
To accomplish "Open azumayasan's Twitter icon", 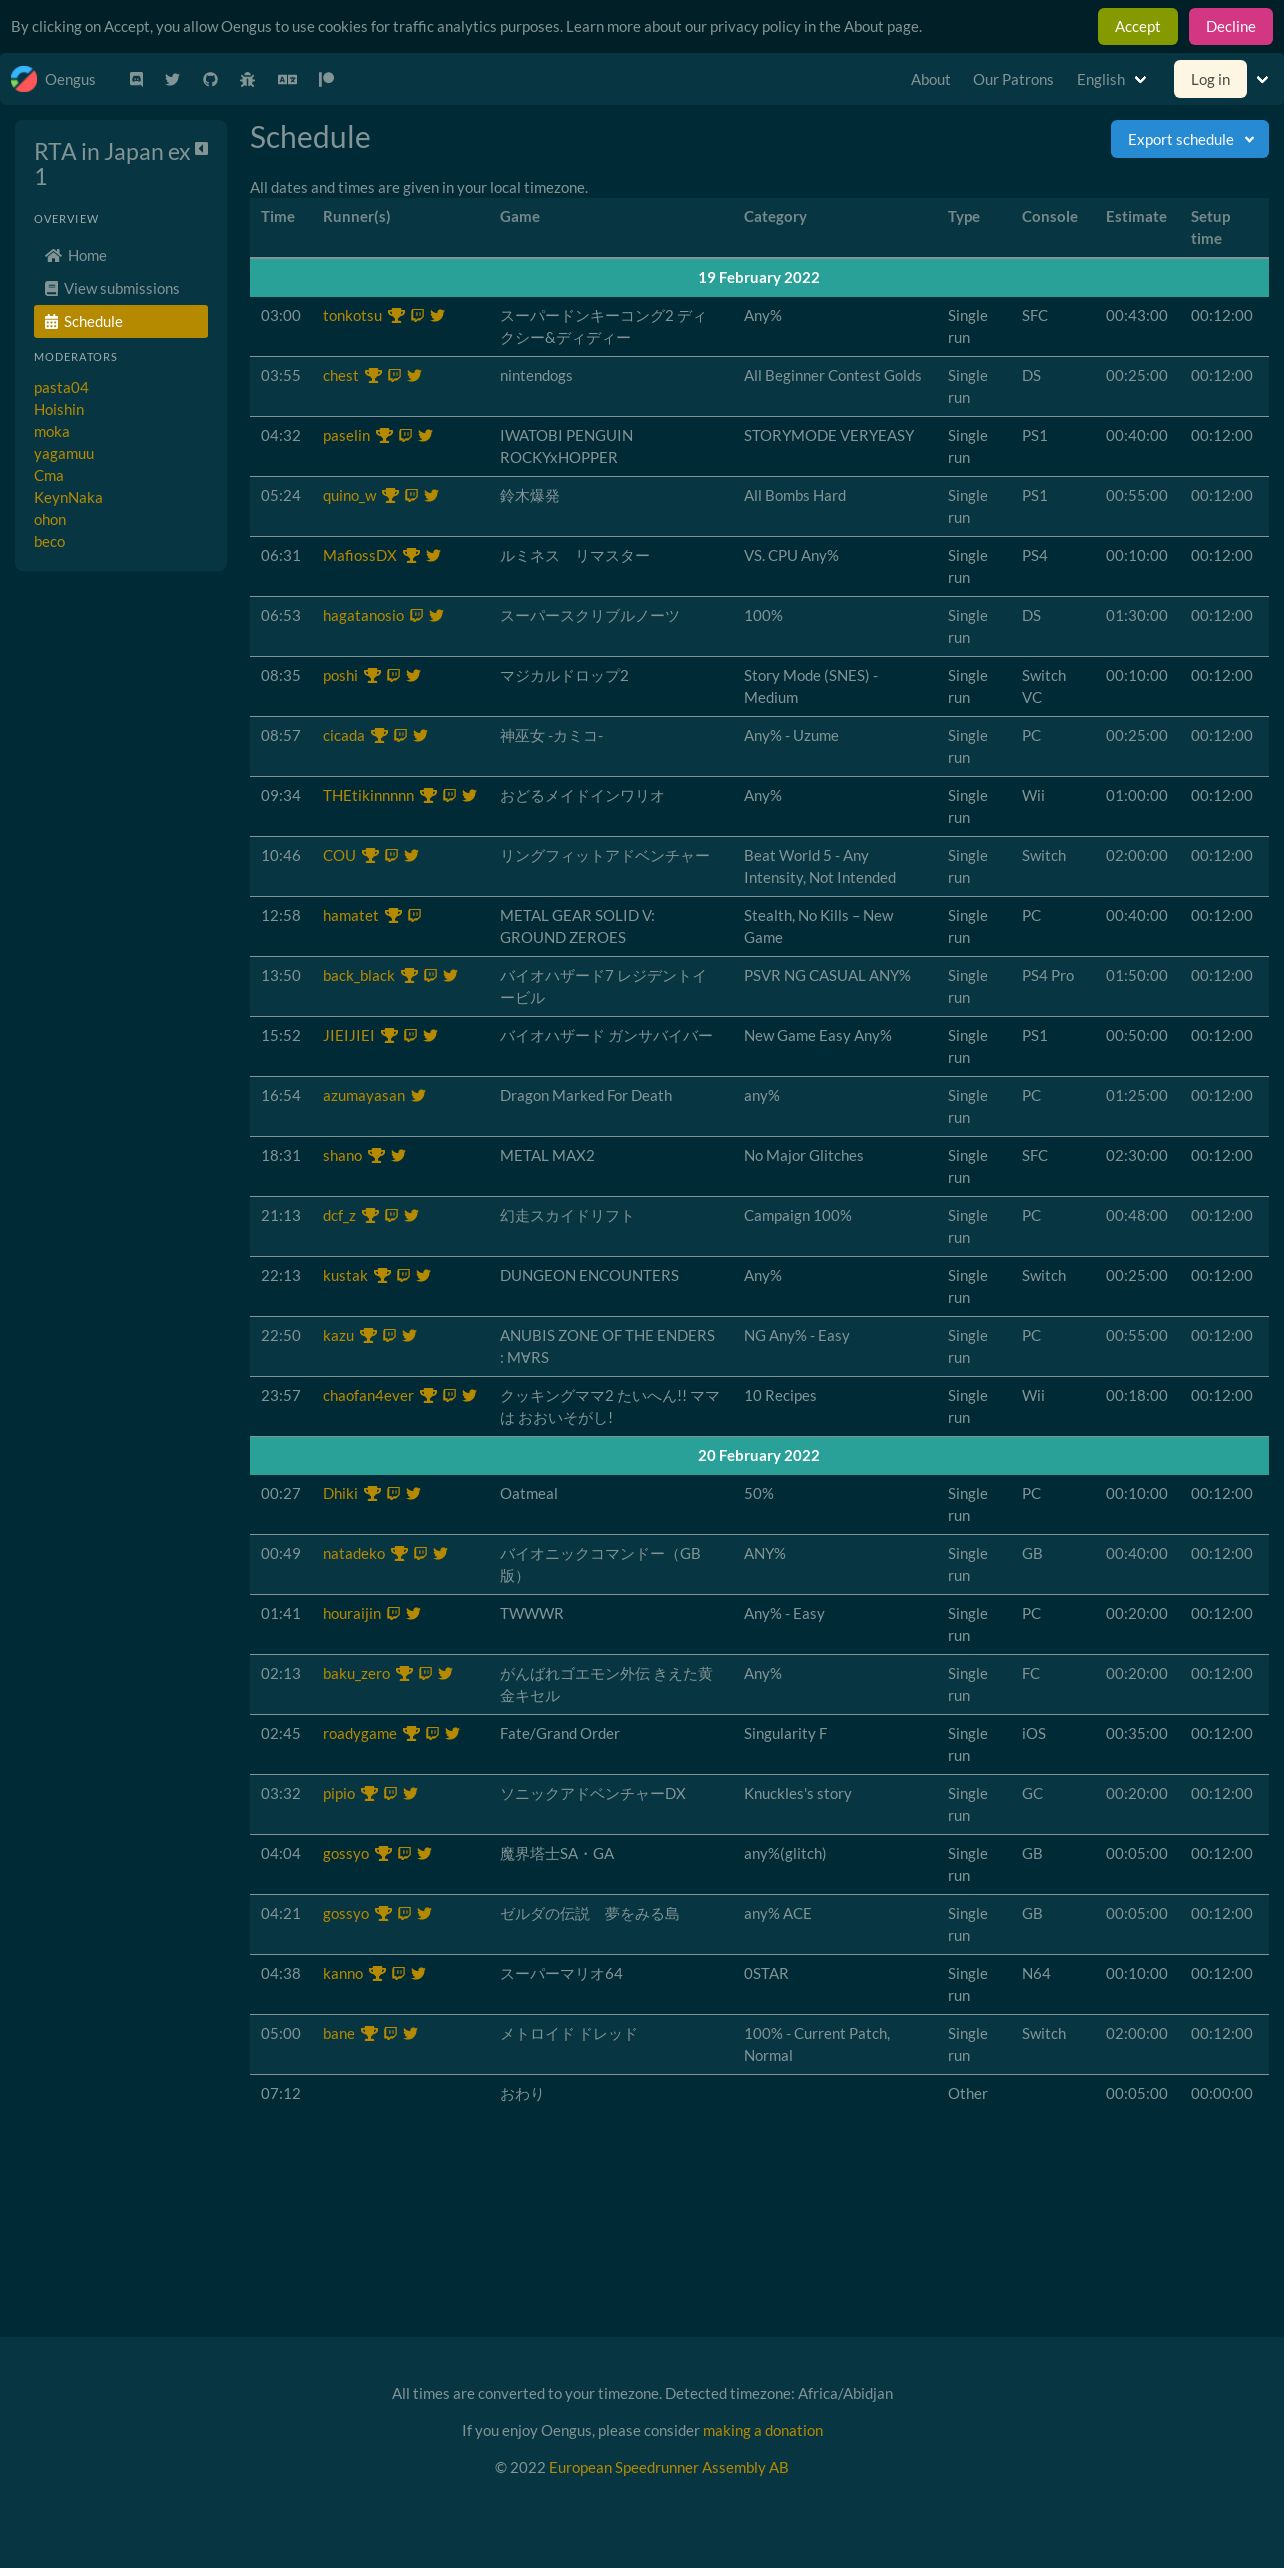I will click(x=418, y=1096).
